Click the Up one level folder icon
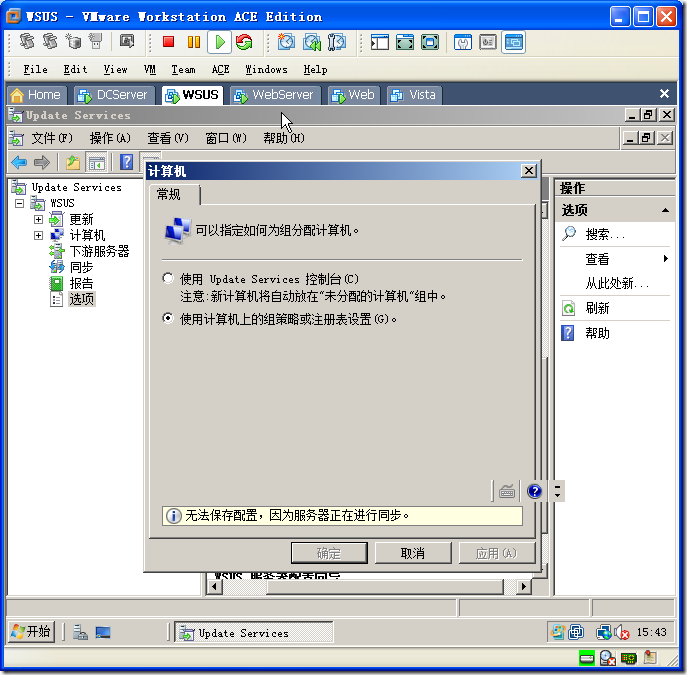Viewport: 687px width, 675px height. pyautogui.click(x=73, y=163)
